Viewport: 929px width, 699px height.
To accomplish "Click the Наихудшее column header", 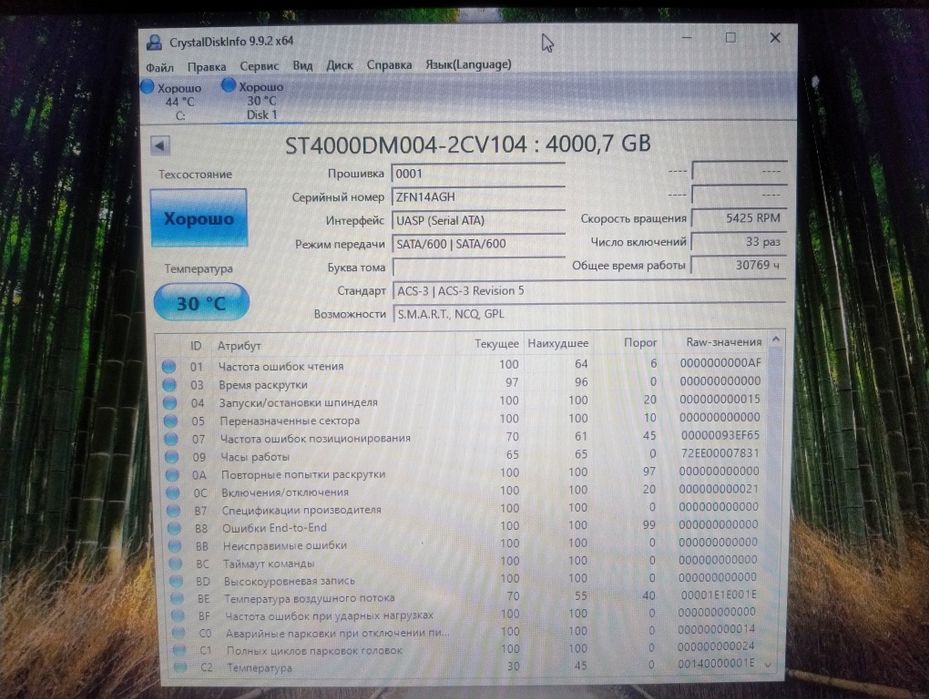I will tap(558, 343).
